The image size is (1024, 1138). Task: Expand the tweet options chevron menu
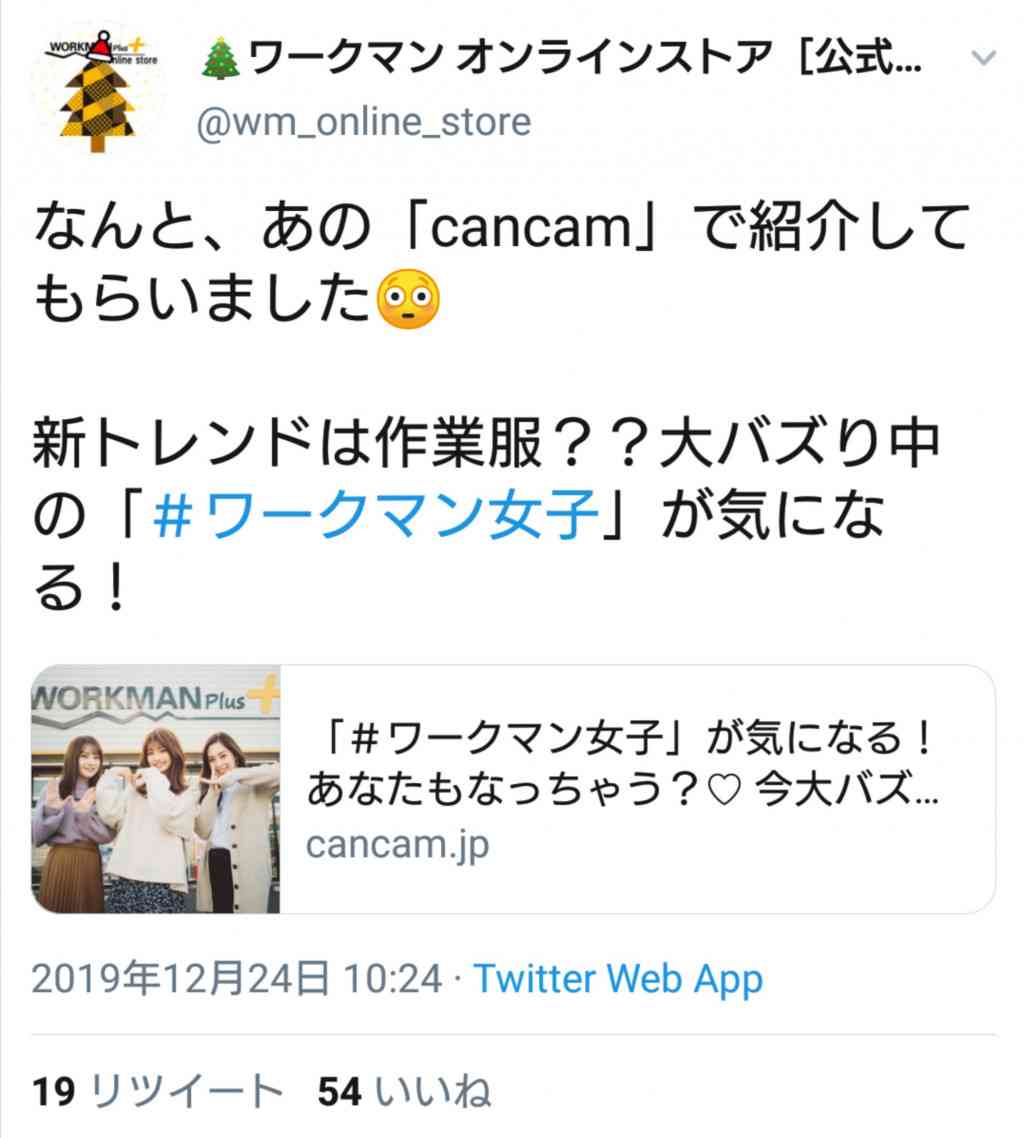point(983,57)
